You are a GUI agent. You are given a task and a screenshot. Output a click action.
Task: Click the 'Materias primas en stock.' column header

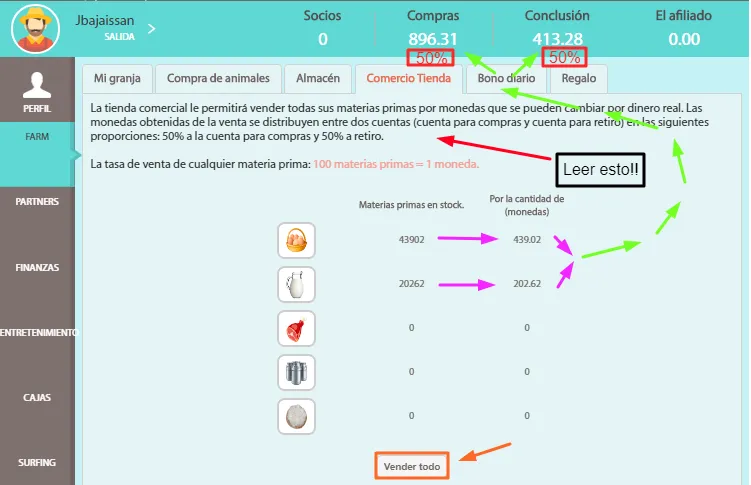tap(411, 205)
